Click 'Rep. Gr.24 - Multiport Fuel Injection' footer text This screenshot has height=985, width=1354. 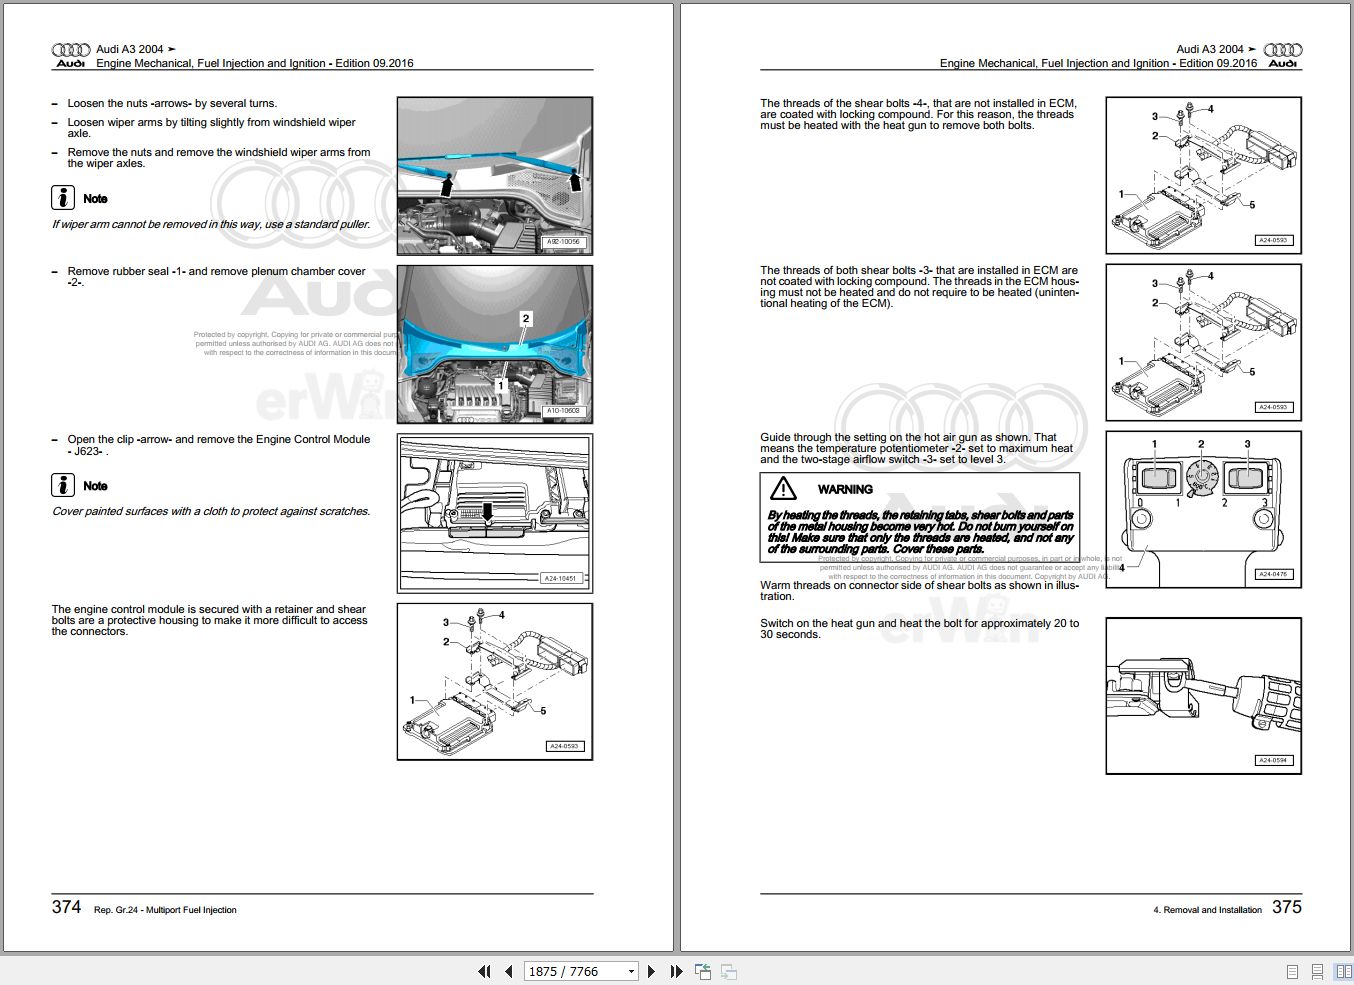[x=165, y=910]
